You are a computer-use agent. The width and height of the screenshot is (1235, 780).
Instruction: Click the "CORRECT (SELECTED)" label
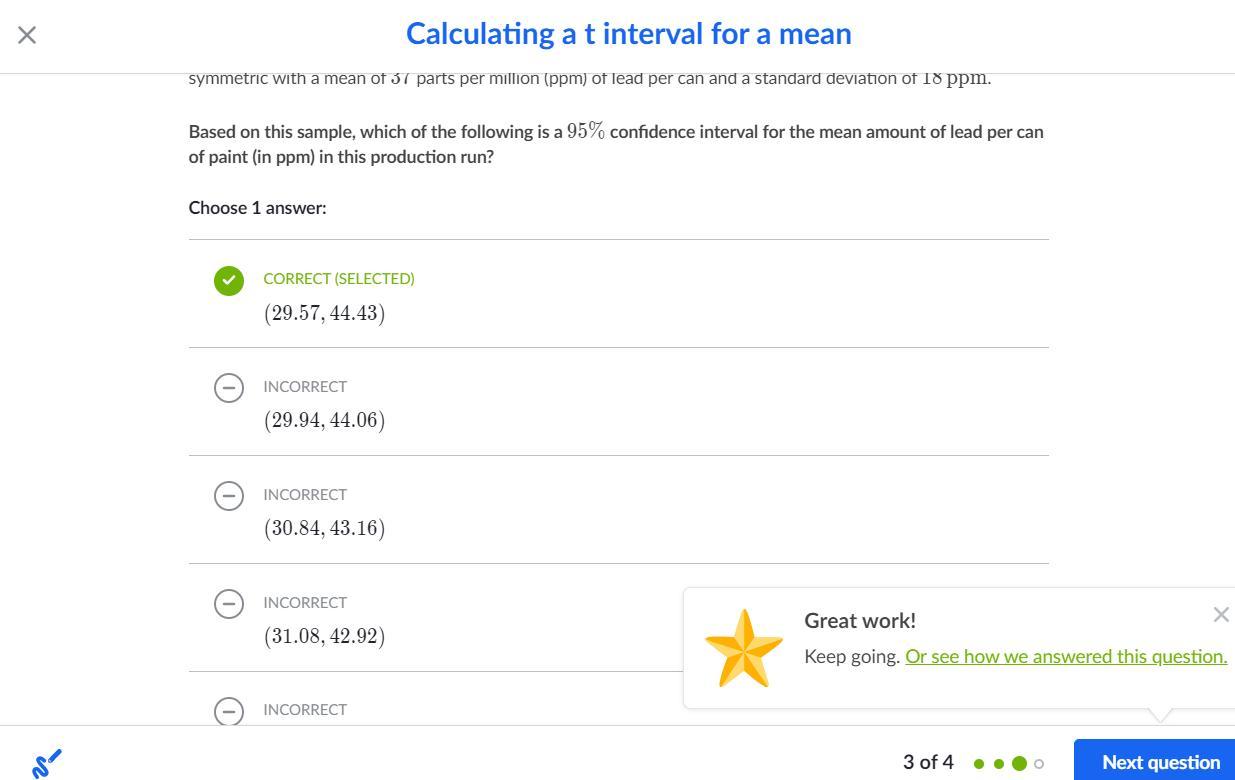point(339,279)
